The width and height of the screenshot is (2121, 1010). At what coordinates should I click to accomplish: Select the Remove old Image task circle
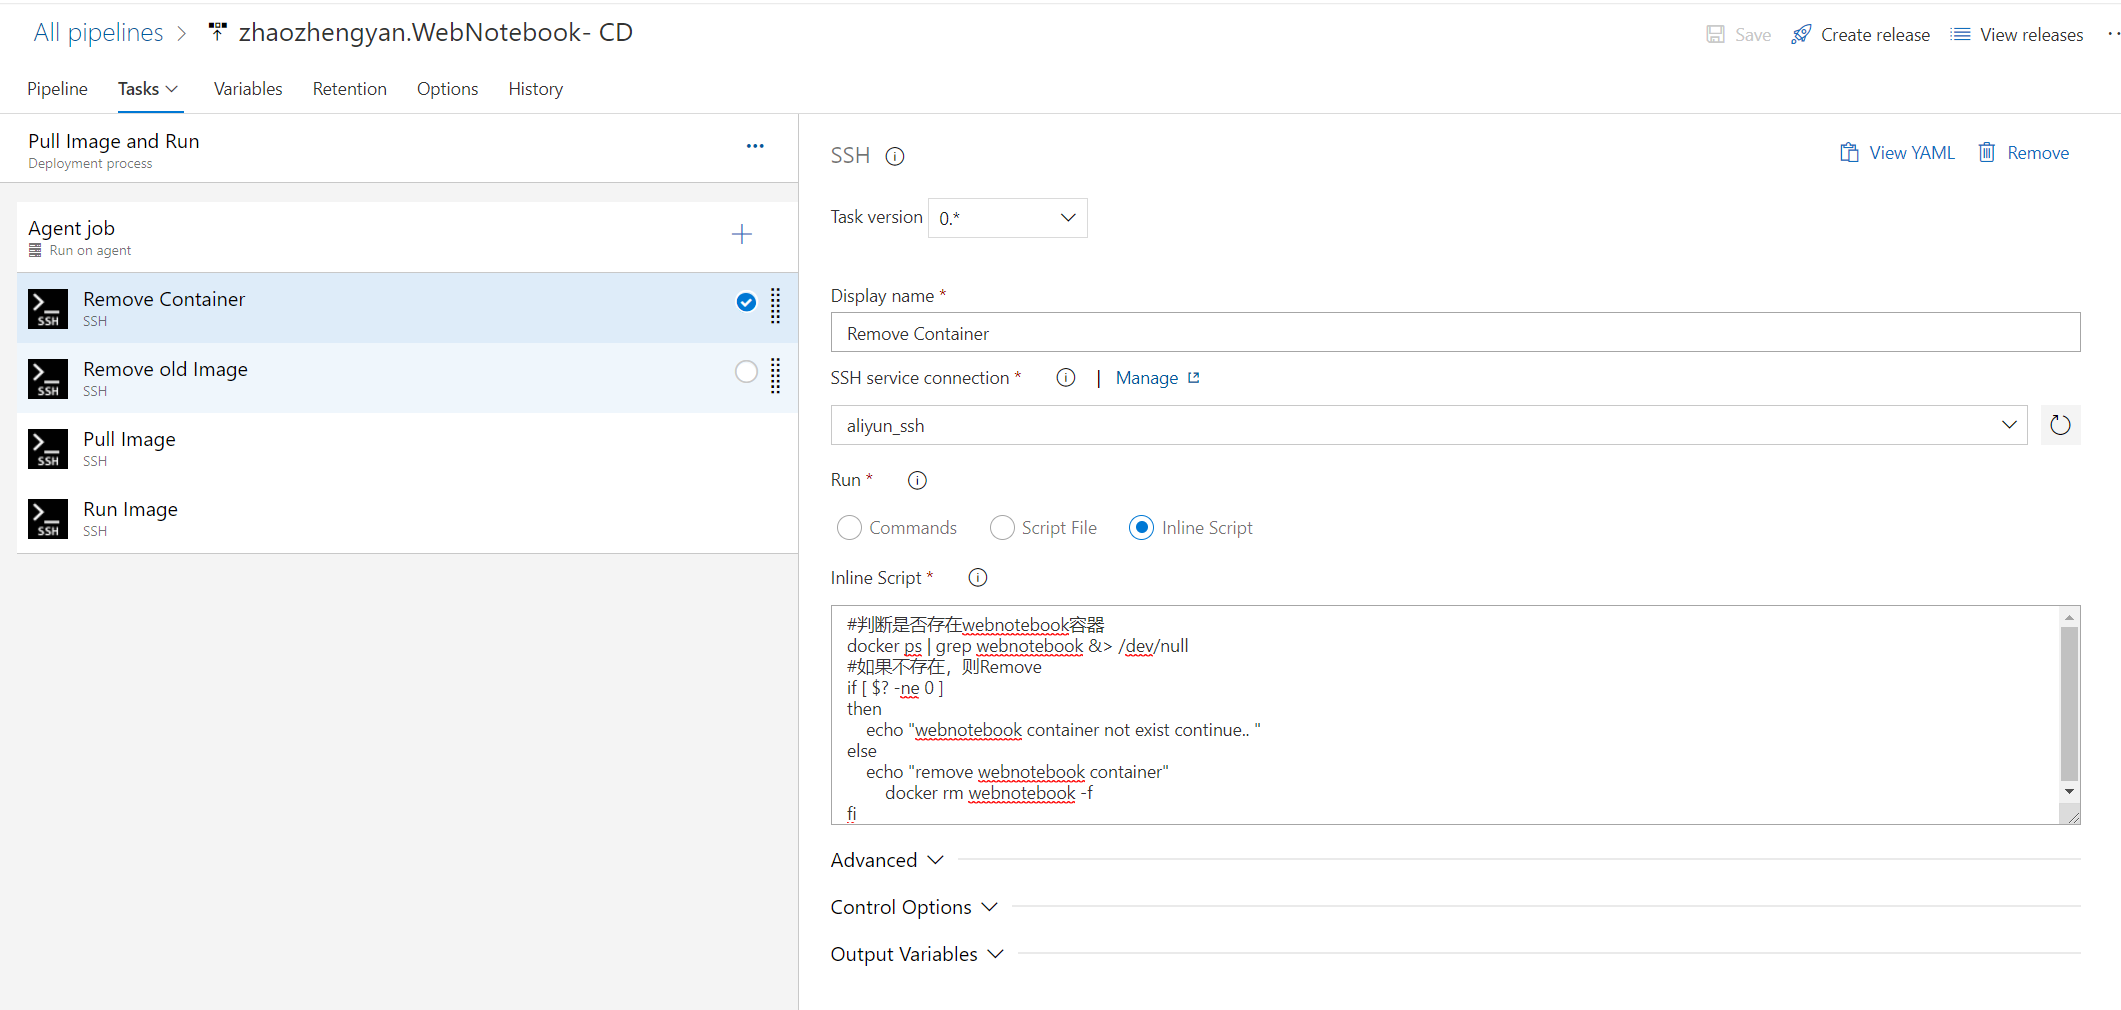(745, 371)
